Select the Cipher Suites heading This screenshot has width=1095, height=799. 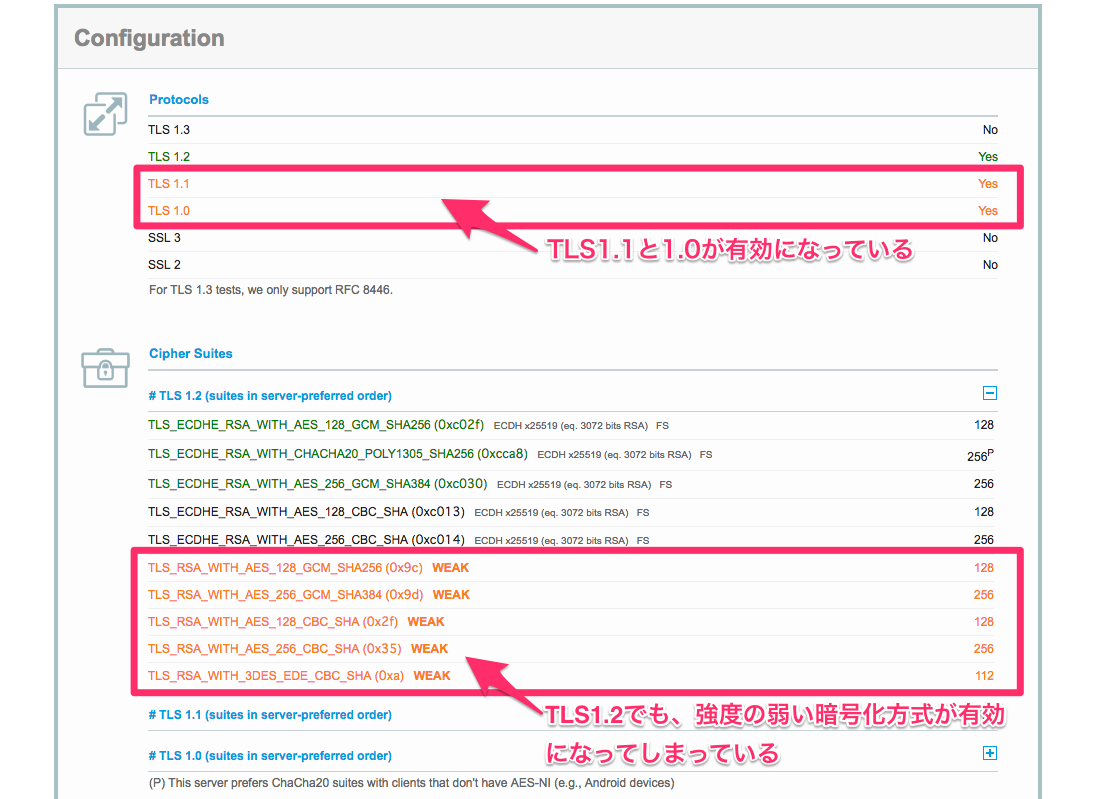coord(190,354)
